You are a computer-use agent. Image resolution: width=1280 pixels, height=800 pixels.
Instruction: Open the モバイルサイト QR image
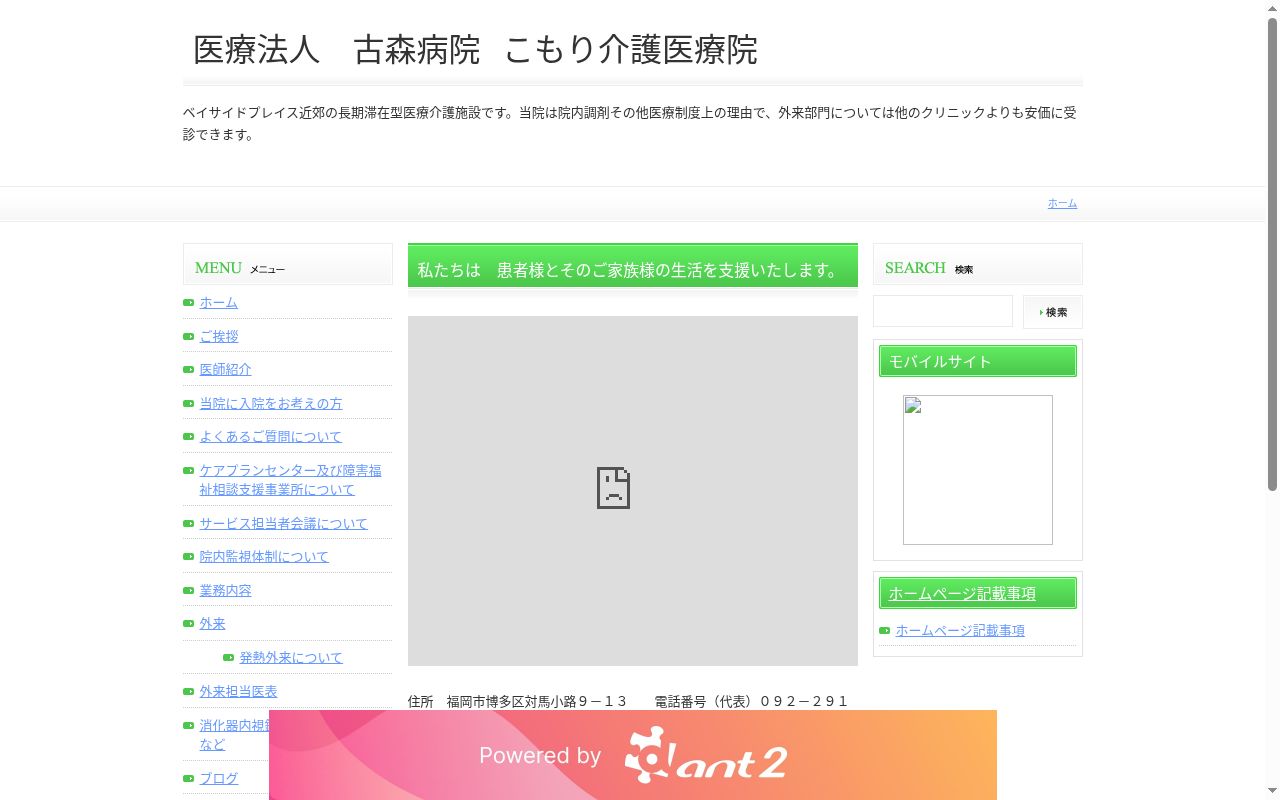(978, 470)
